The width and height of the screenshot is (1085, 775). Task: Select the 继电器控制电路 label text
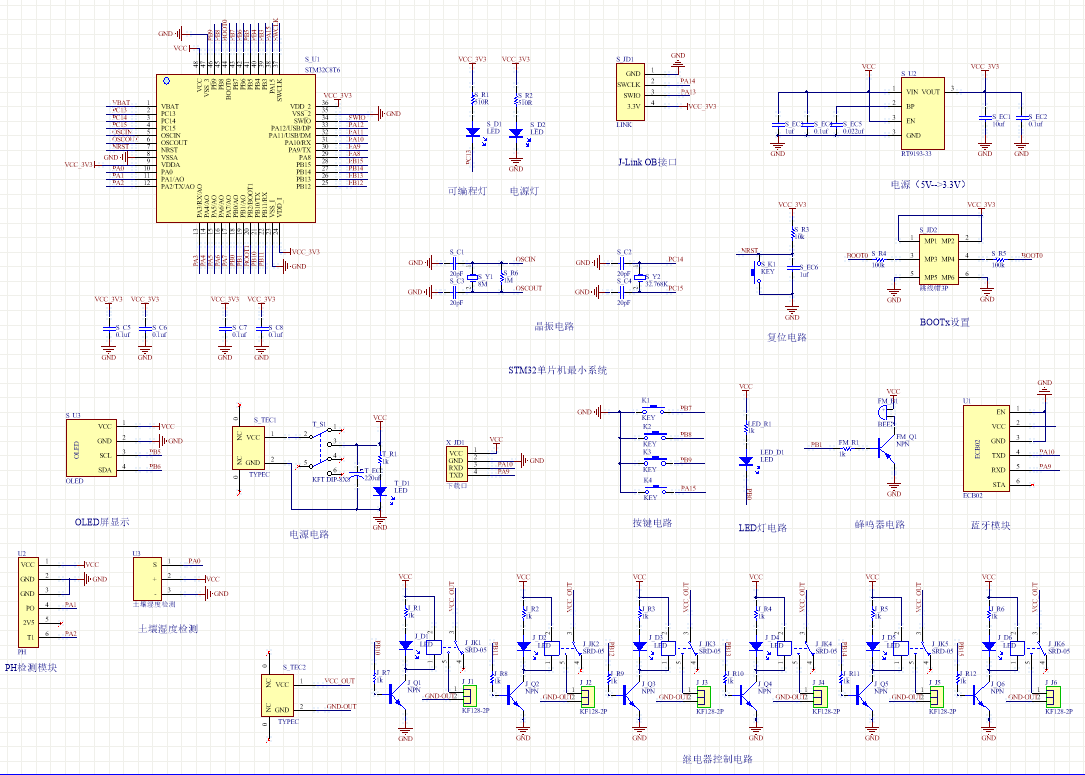click(x=716, y=760)
